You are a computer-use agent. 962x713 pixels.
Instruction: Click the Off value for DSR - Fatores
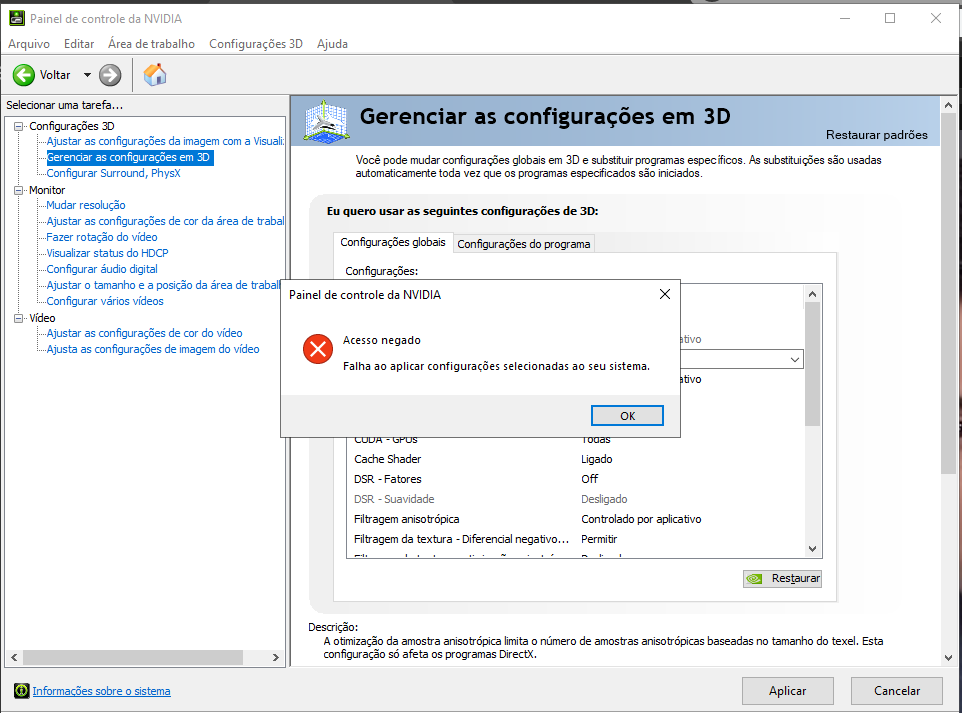click(x=590, y=479)
